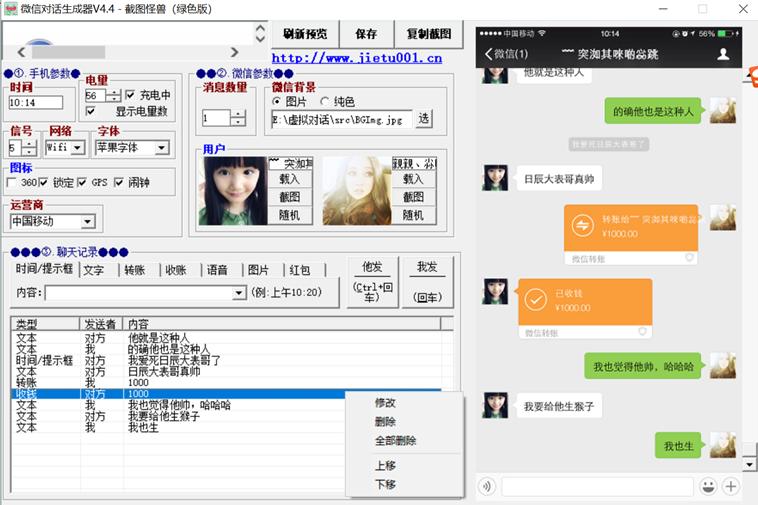Click the emoji smiley icon in chat bar
The image size is (758, 505).
pos(708,487)
